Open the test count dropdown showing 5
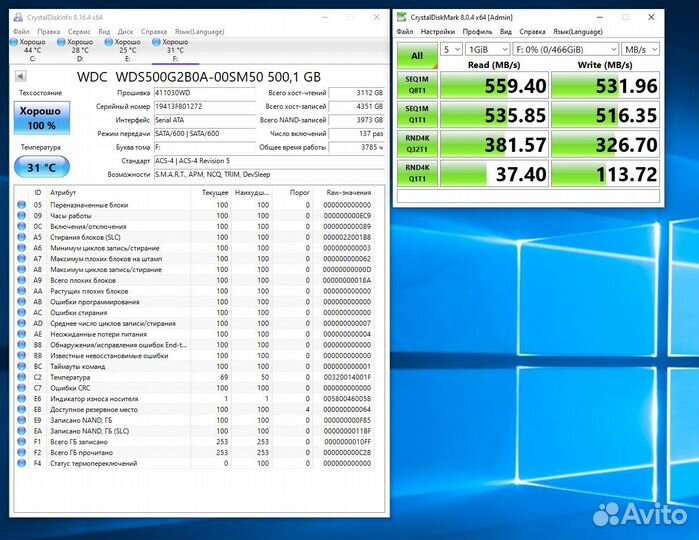The height and width of the screenshot is (540, 699). [x=452, y=49]
